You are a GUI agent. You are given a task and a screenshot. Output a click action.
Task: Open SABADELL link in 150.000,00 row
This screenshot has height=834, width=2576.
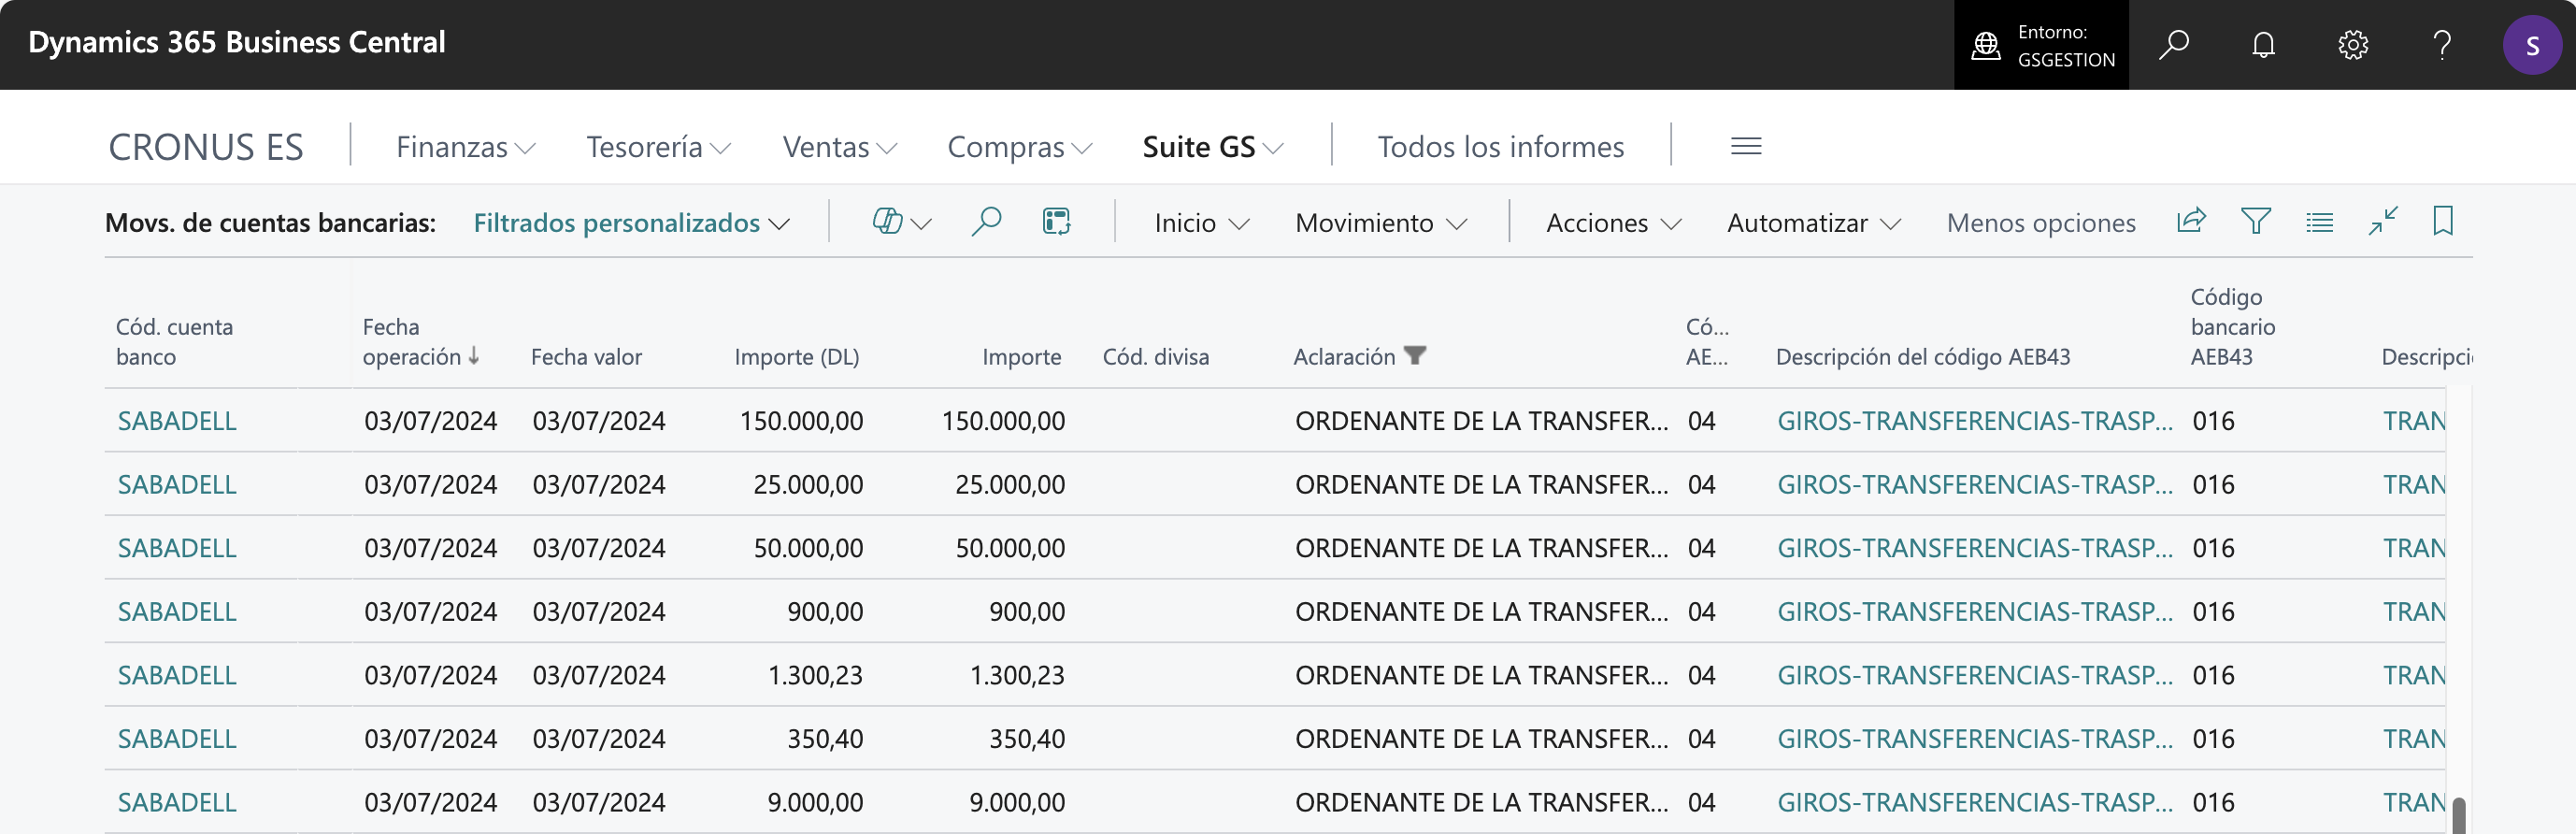coord(177,421)
